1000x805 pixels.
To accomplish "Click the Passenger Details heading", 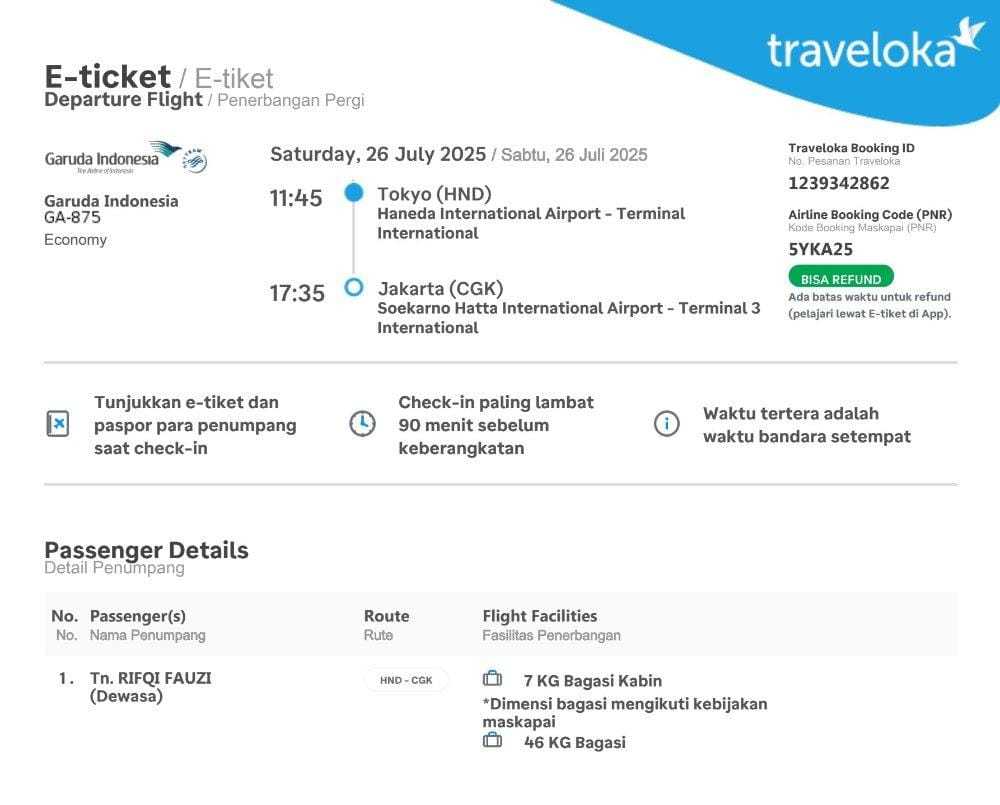I will point(146,550).
